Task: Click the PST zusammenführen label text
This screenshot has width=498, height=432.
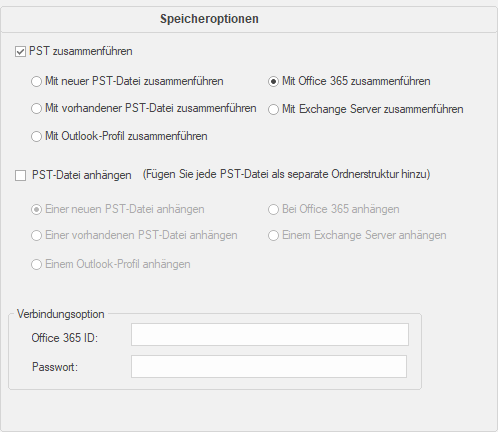Action: click(81, 51)
